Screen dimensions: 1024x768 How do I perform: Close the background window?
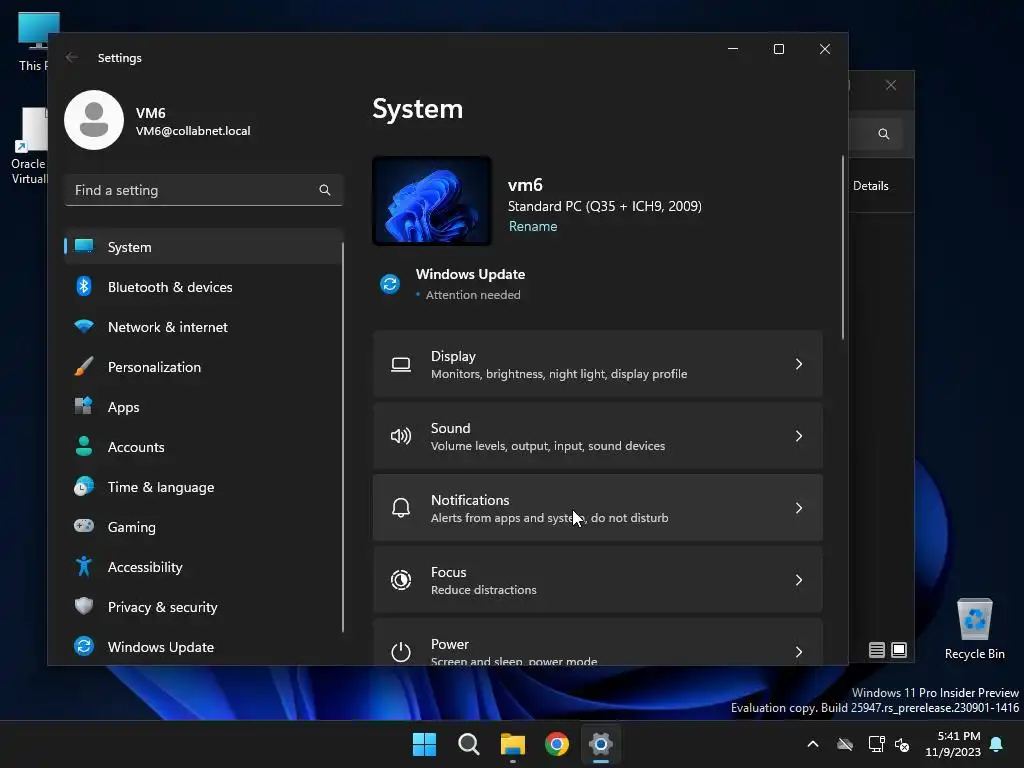point(891,85)
